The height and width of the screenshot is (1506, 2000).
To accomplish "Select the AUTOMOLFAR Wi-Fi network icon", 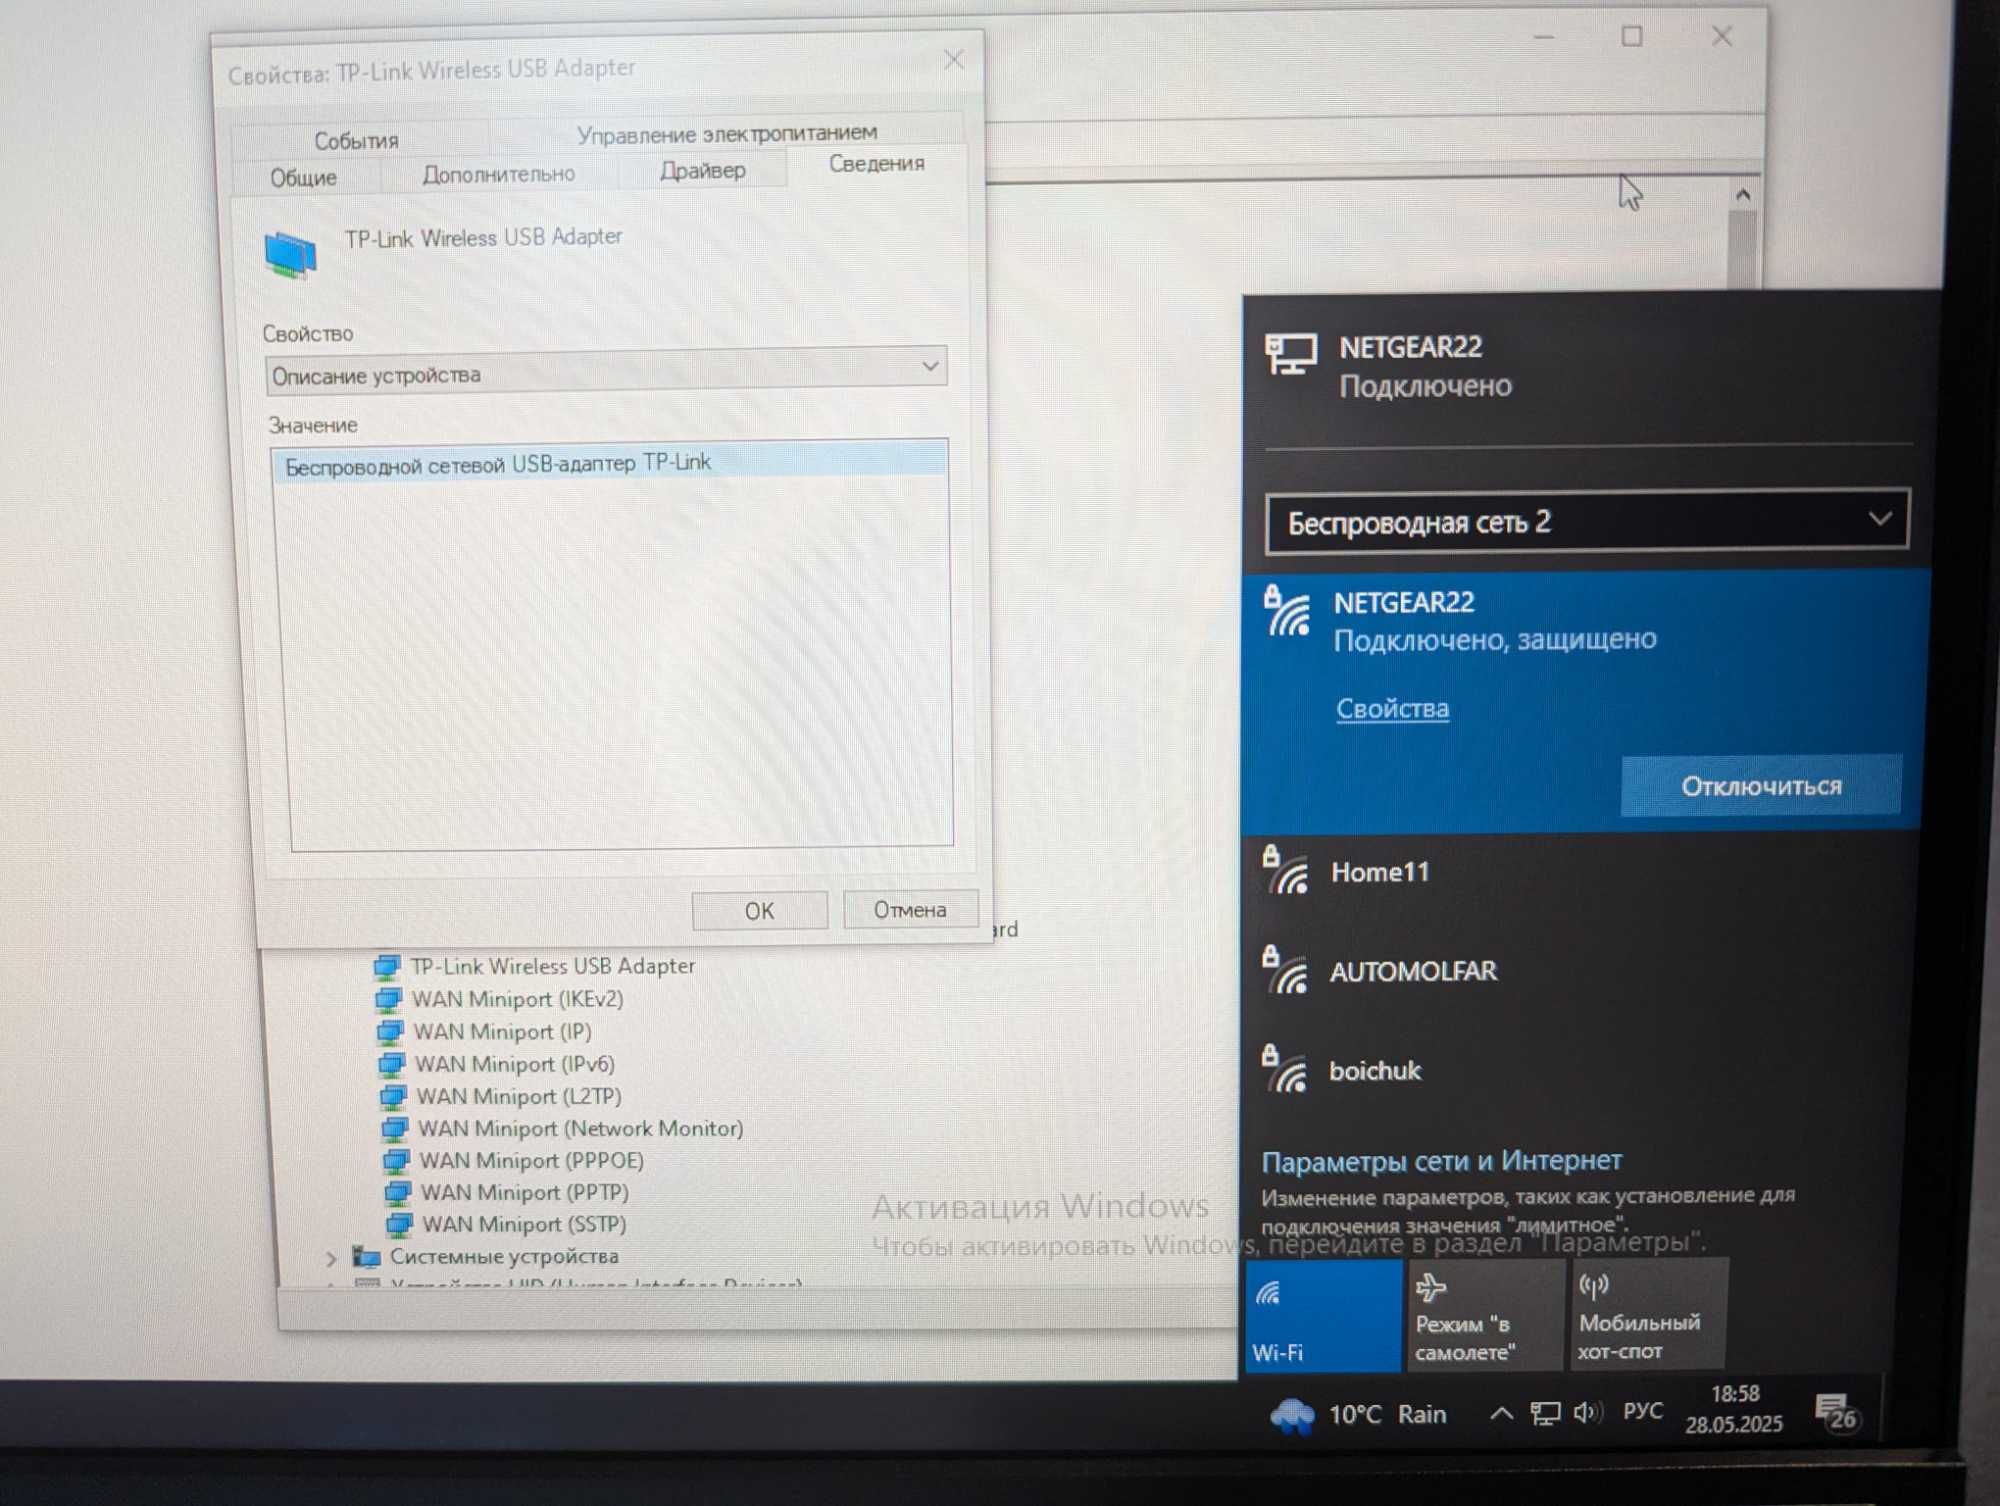I will click(1285, 970).
